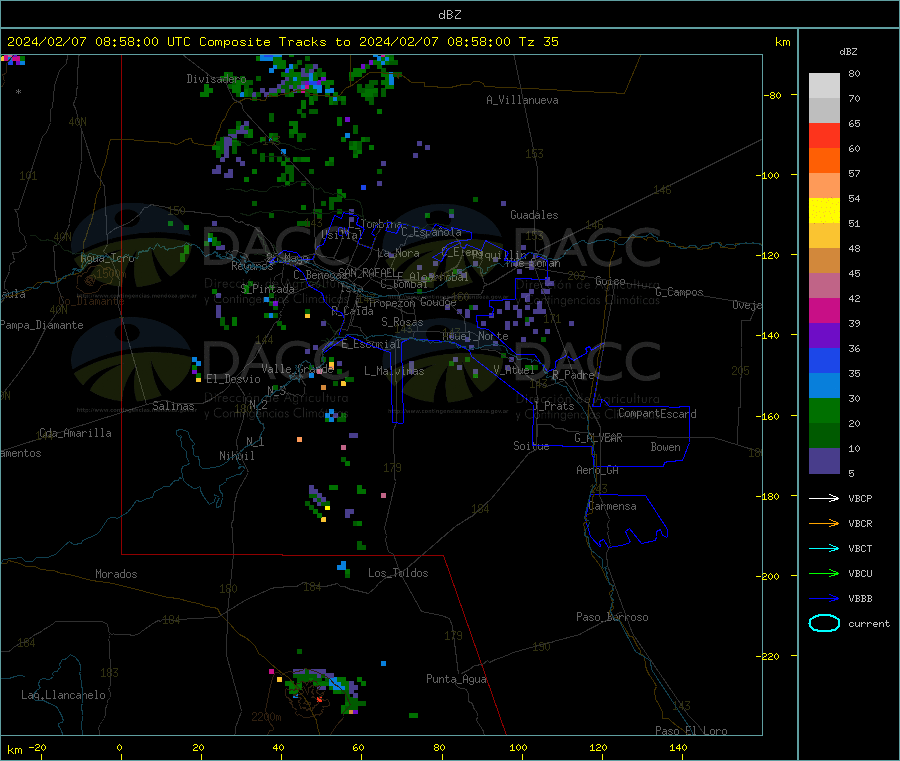Viewport: 900px width, 761px height.
Task: Select the orange 60 dBZ color swatch
Action: 824,161
